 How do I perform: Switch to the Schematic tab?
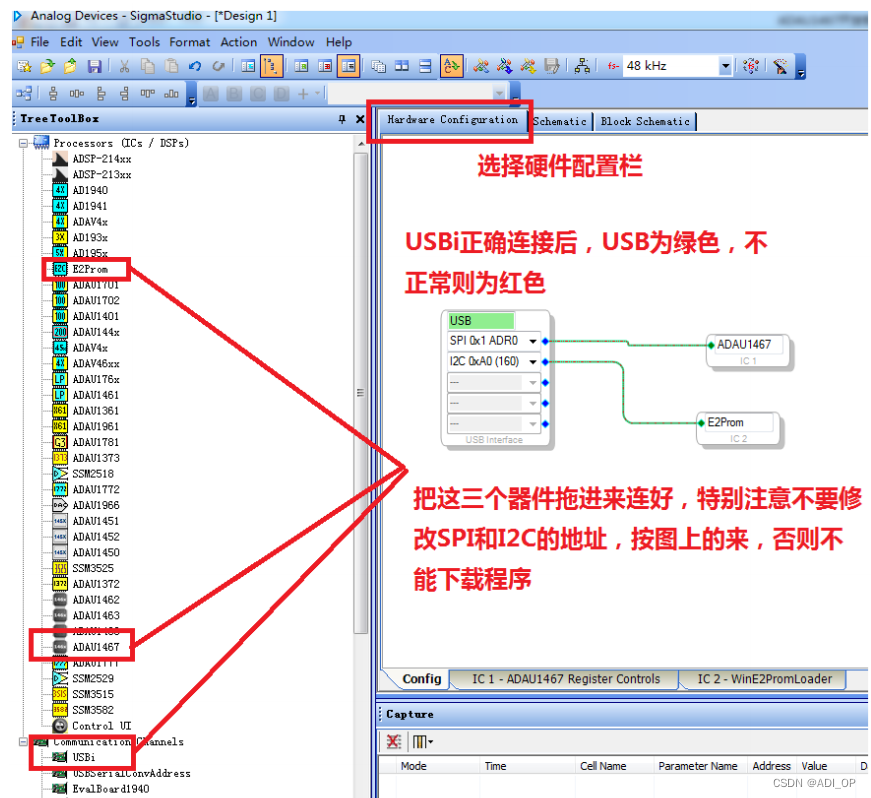(560, 121)
